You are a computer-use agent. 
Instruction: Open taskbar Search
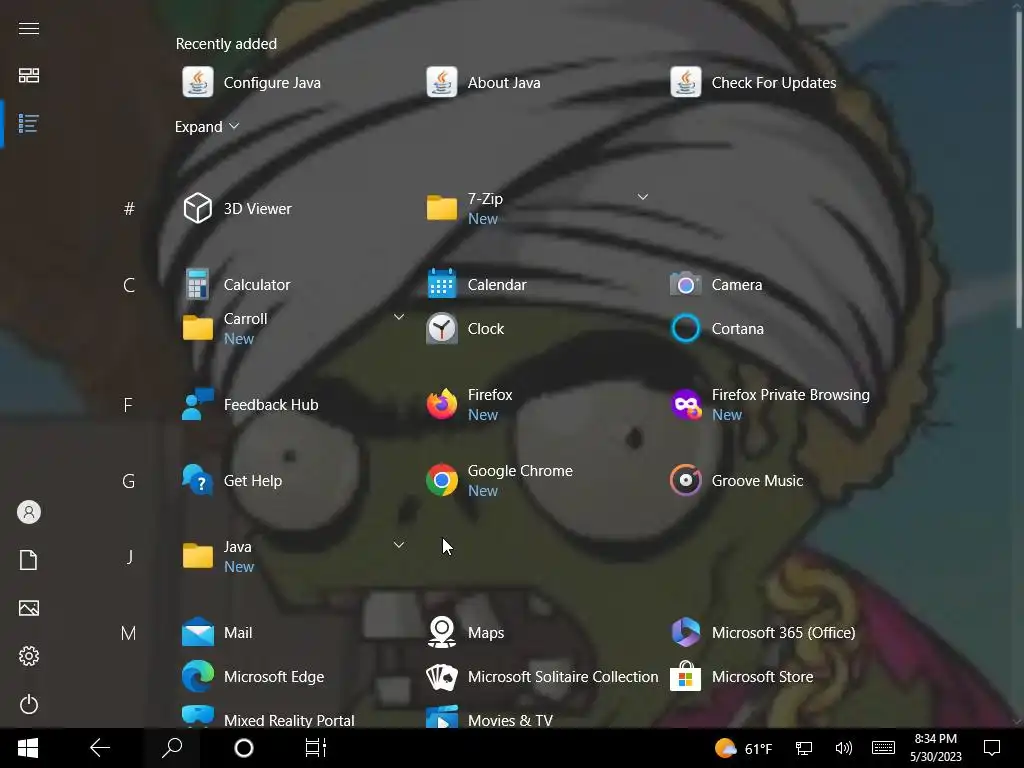pos(172,748)
